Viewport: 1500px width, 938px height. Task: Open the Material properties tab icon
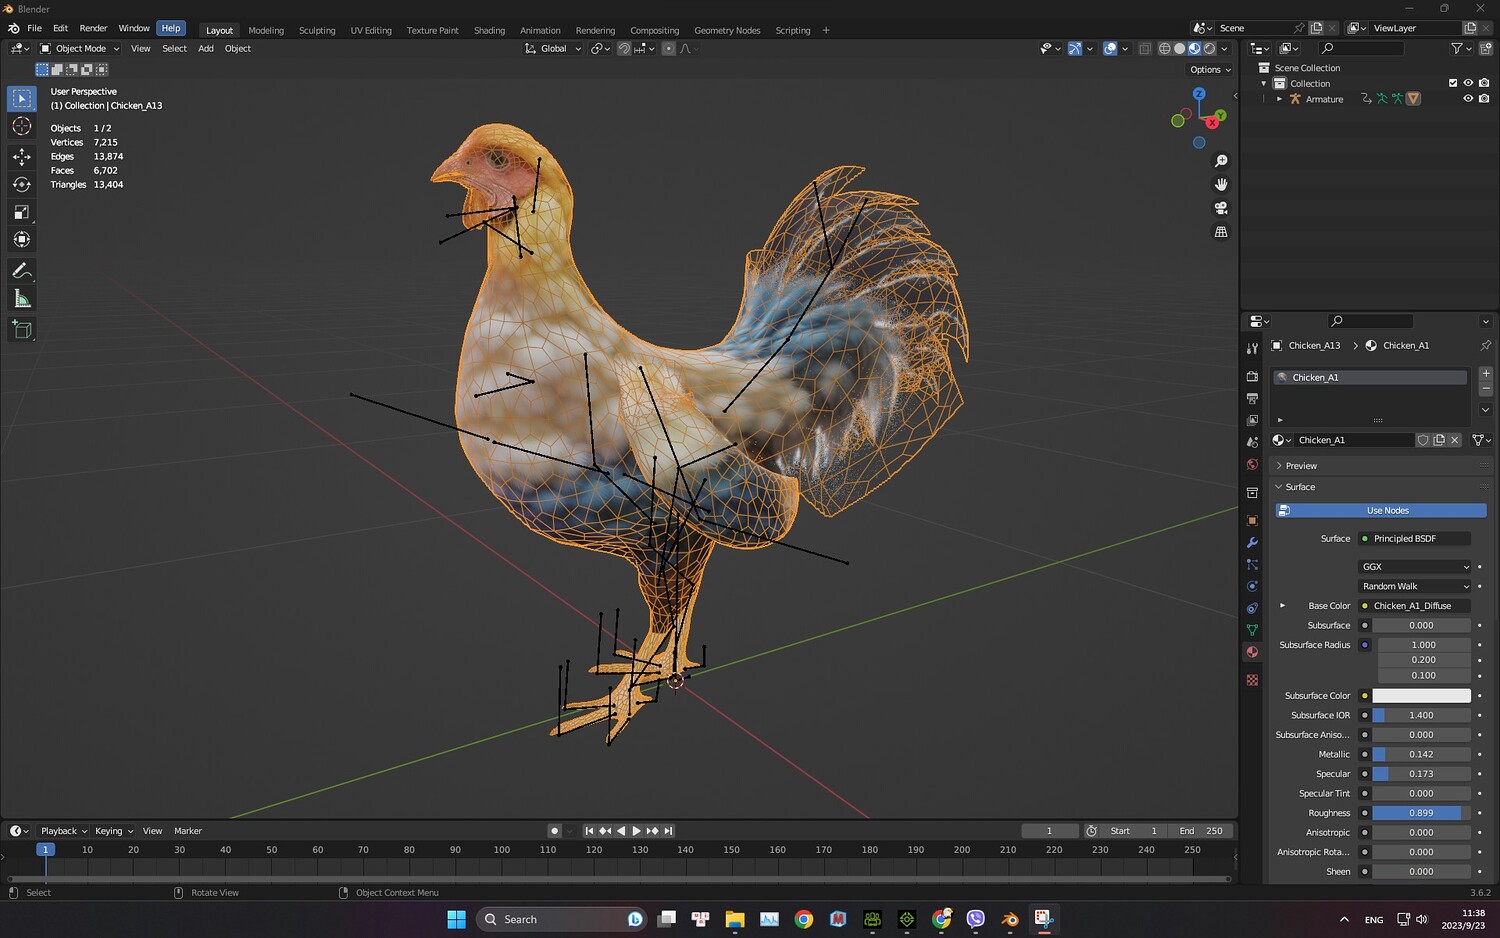tap(1252, 652)
